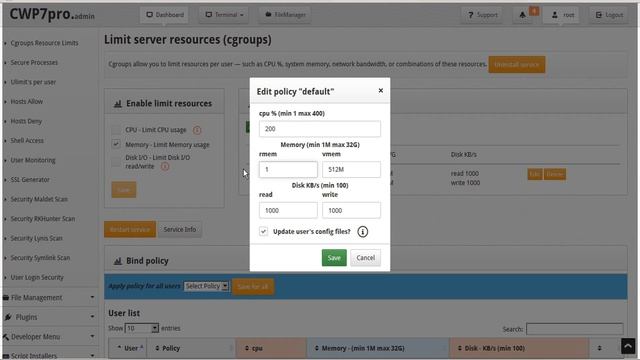
Task: Click the wrench icon of Developer Menu
Action: pos(6,337)
